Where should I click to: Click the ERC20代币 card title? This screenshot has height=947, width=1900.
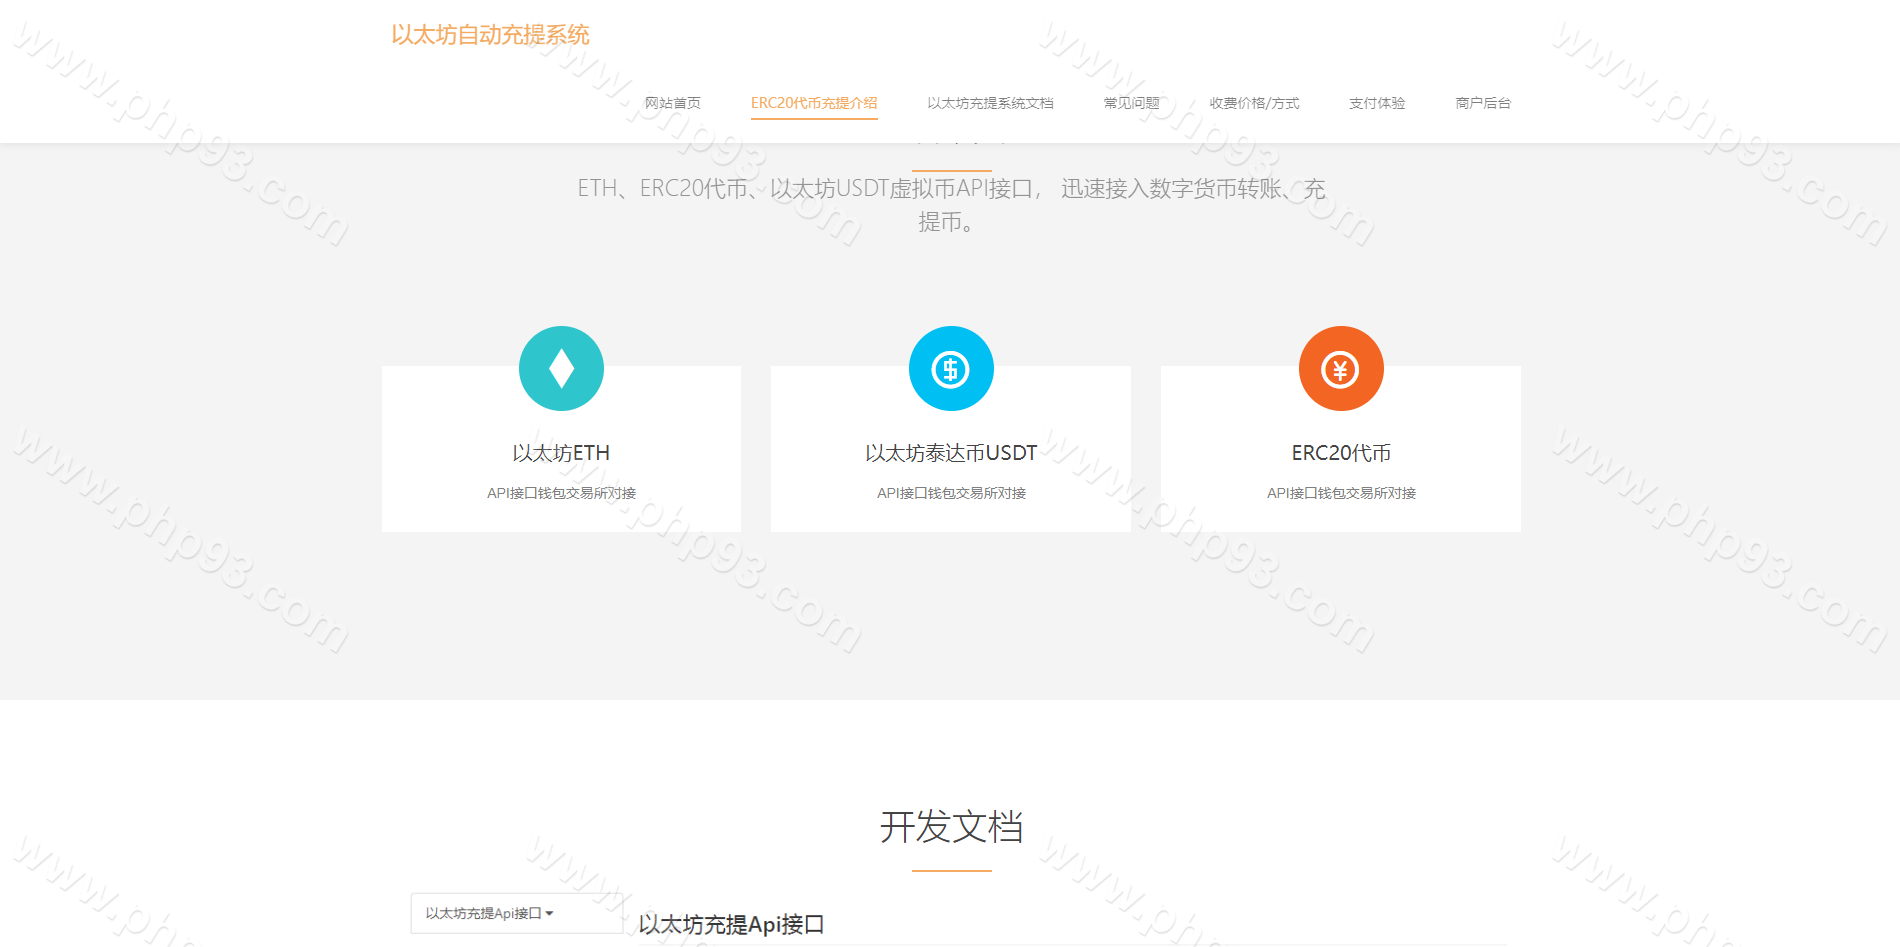pos(1341,453)
